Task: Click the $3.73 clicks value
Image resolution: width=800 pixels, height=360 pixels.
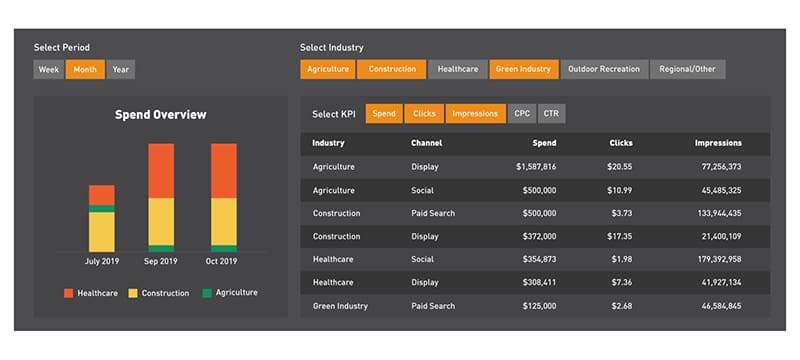Action: click(622, 213)
